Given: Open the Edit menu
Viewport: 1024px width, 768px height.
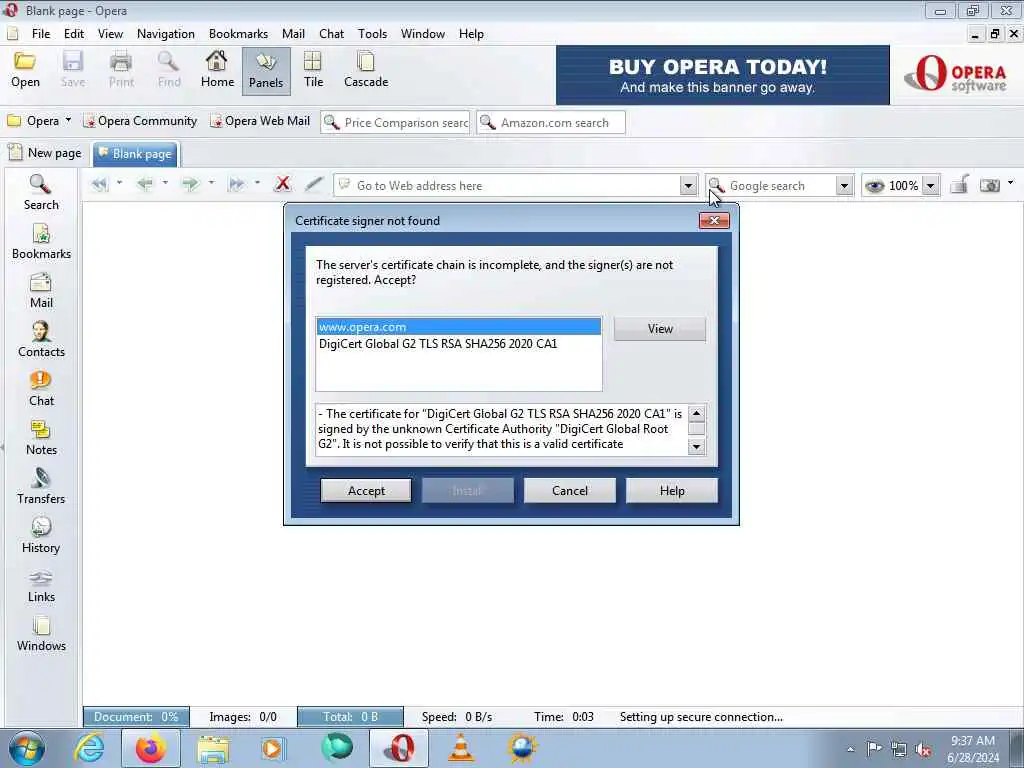Looking at the screenshot, I should click(74, 34).
